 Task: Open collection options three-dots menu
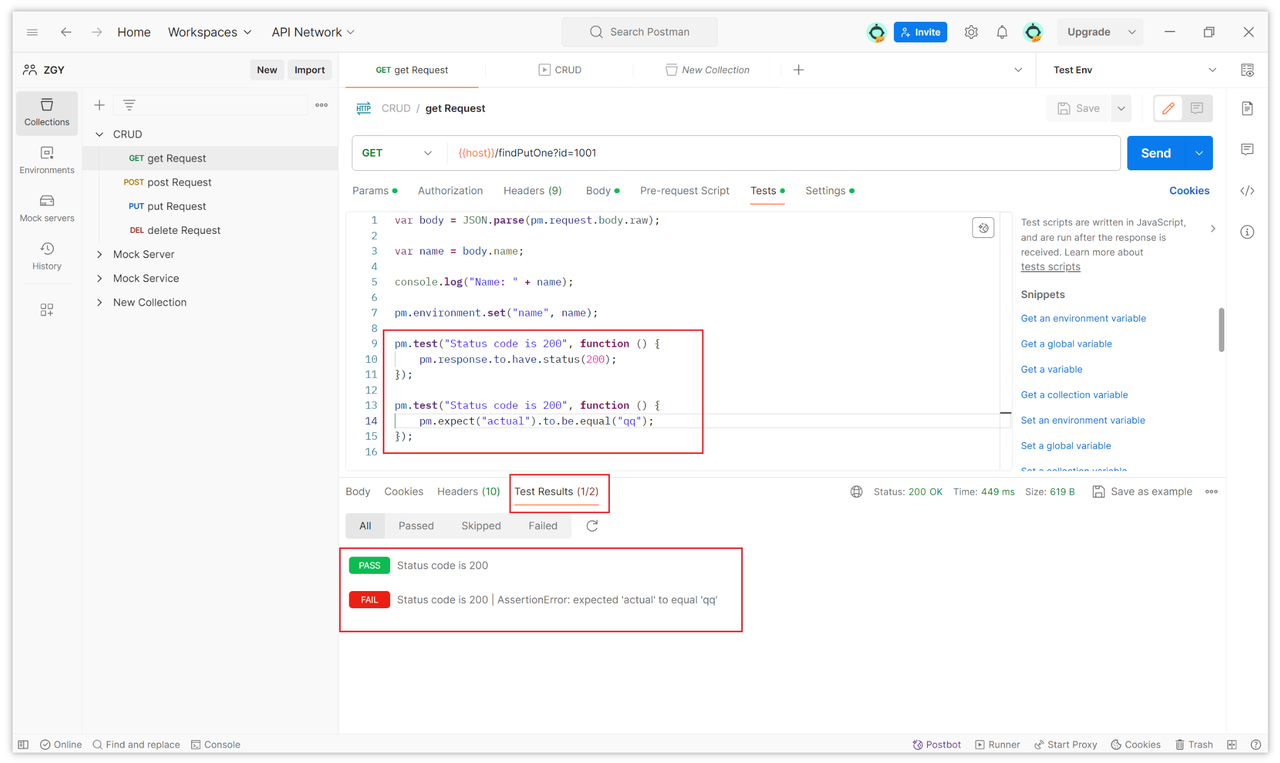click(321, 105)
